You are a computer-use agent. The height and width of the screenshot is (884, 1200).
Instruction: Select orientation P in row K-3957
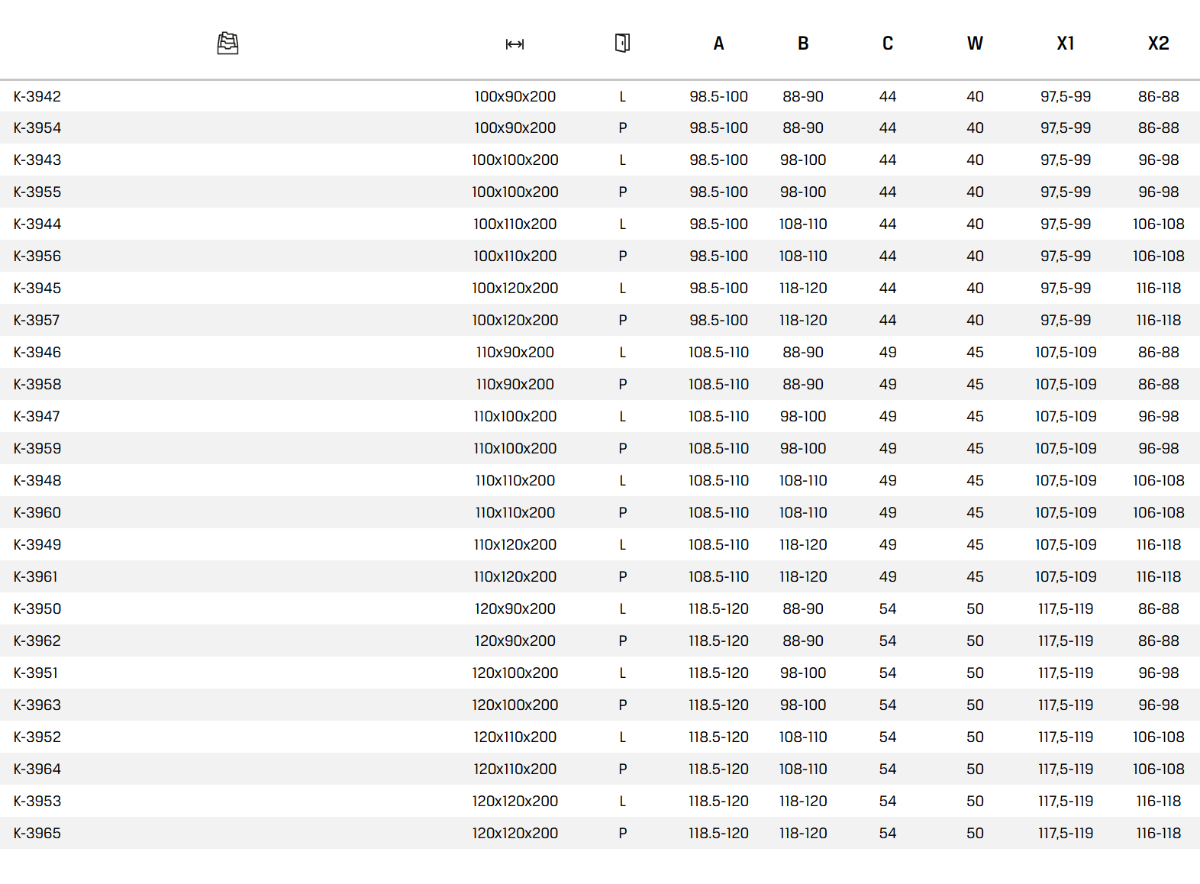pyautogui.click(x=622, y=320)
